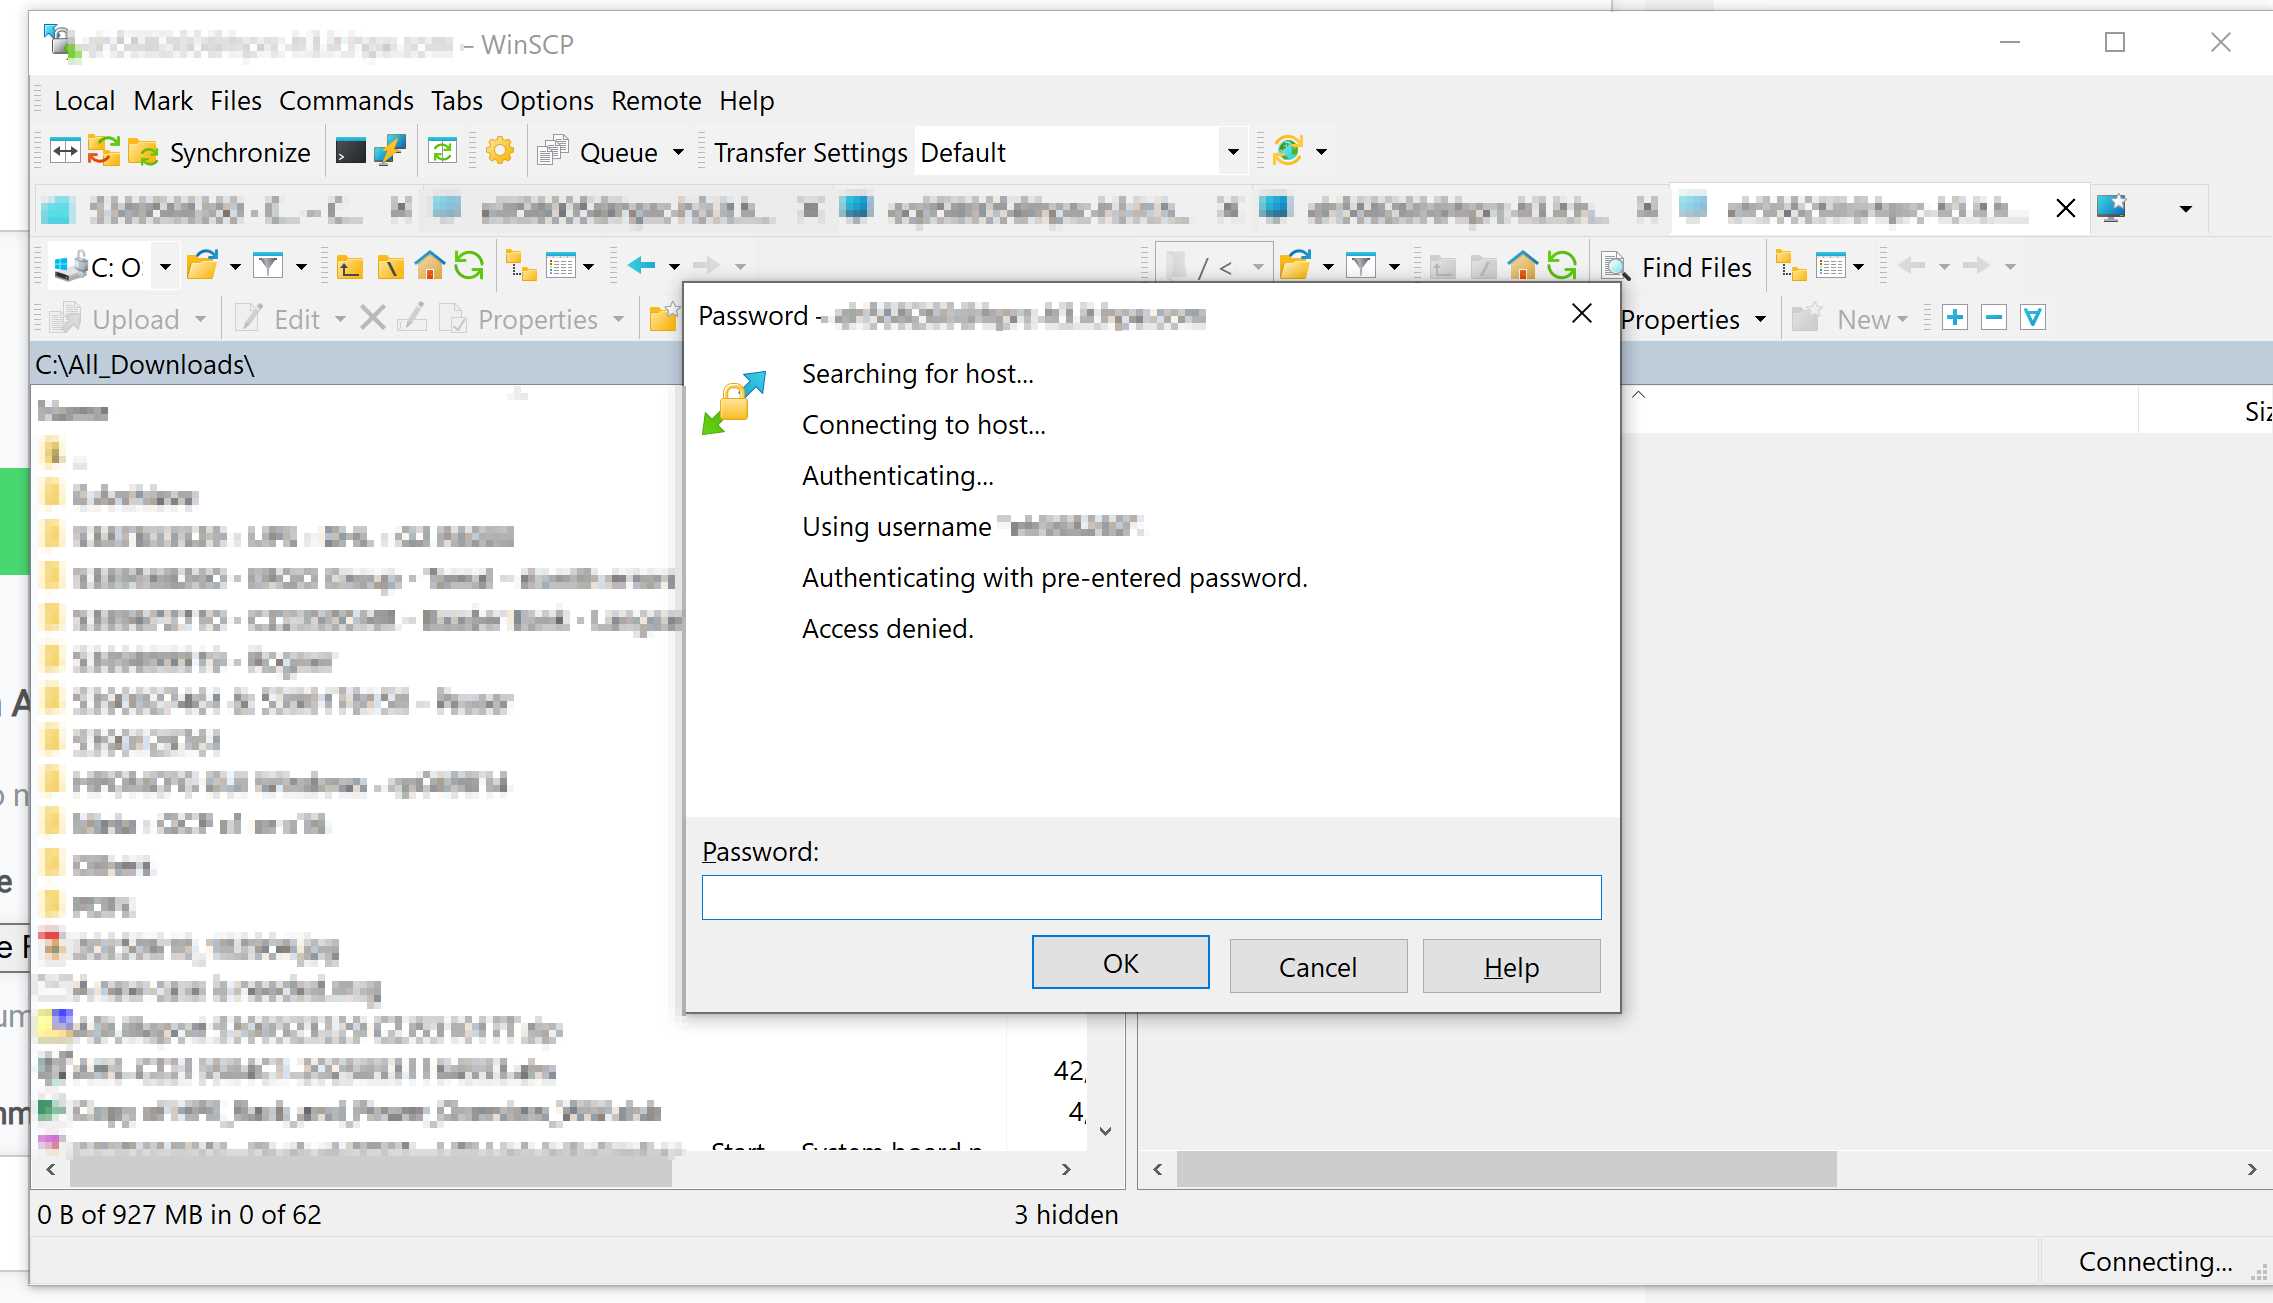This screenshot has width=2273, height=1303.
Task: Go to local home directory icon
Action: (430, 266)
